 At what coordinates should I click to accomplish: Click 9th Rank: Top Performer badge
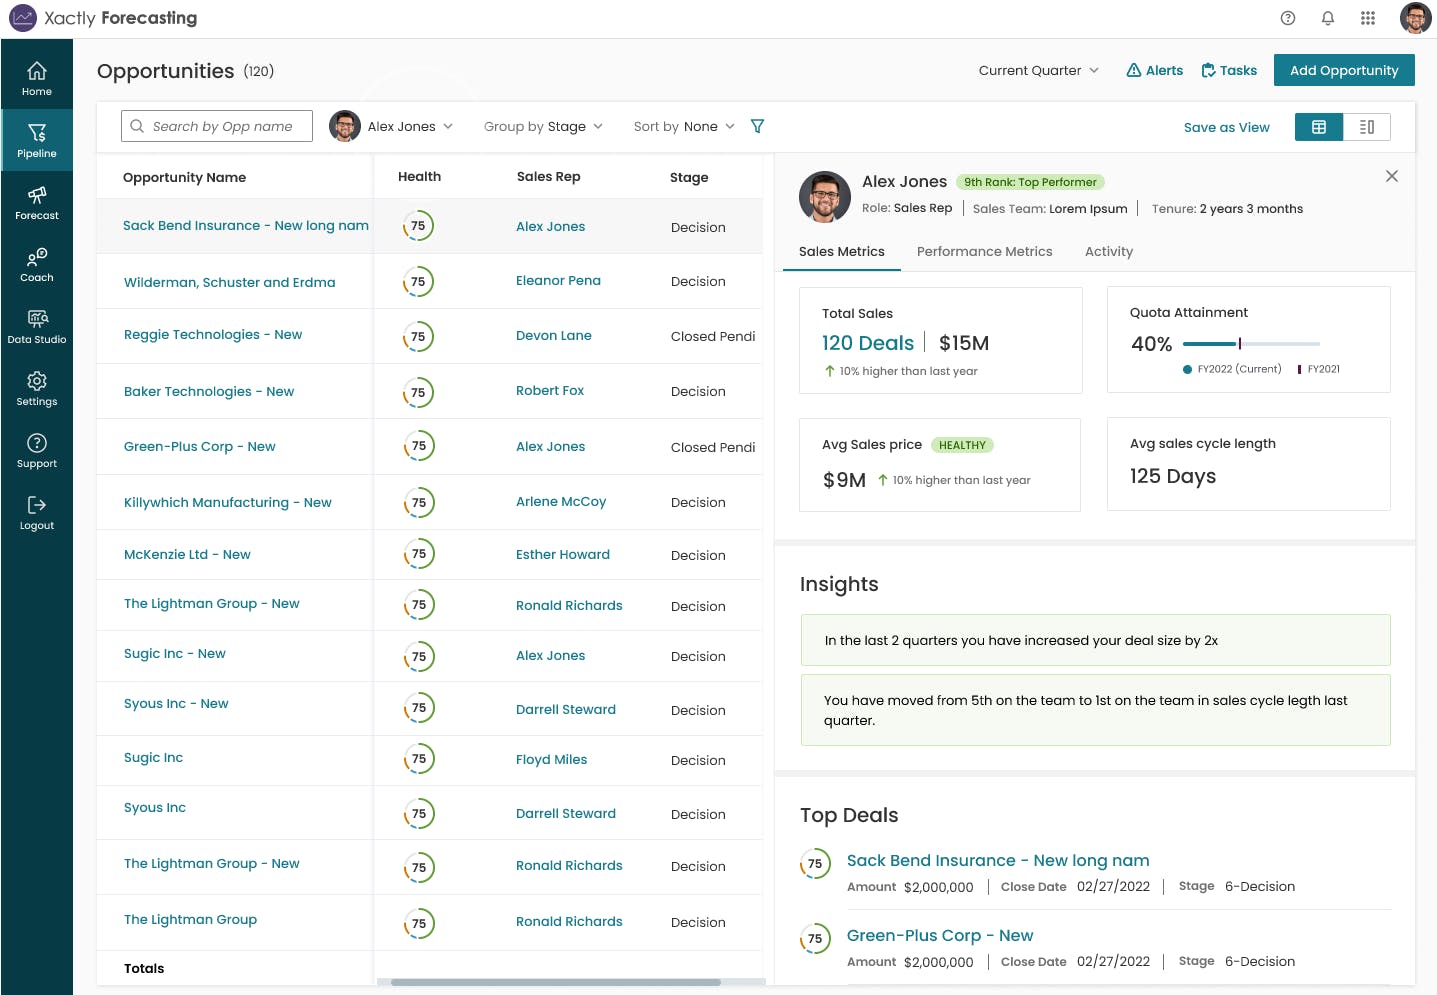click(1030, 182)
